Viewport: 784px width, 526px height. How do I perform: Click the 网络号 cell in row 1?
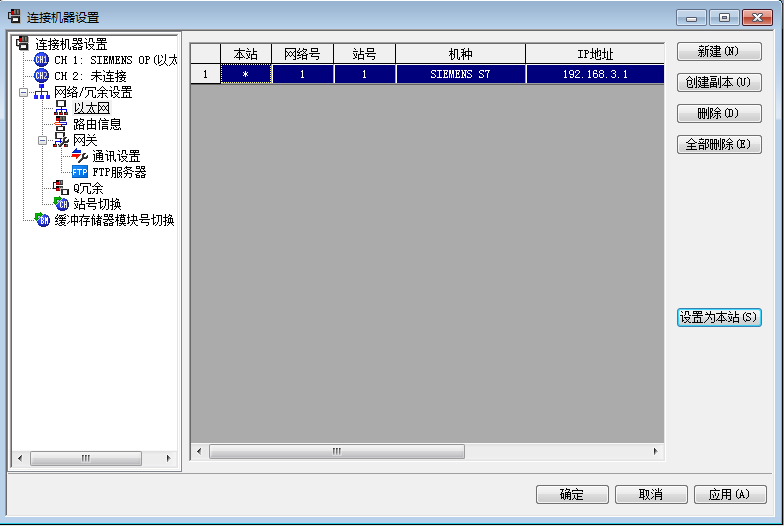pos(302,74)
